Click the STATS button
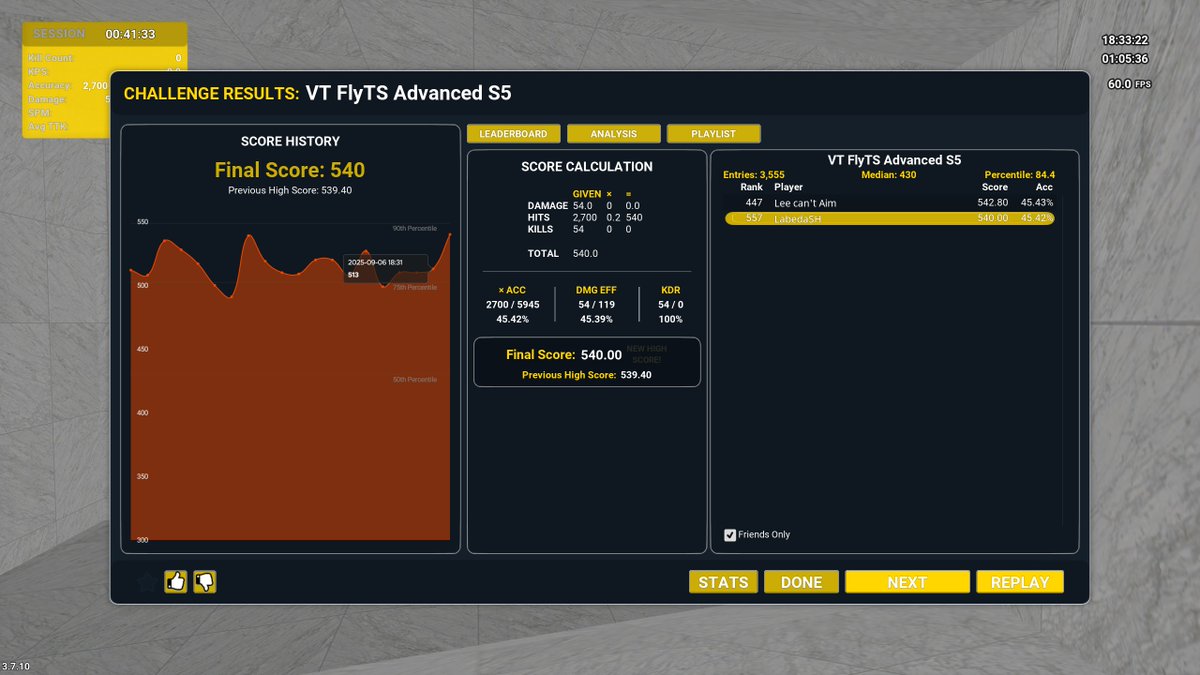Image resolution: width=1200 pixels, height=675 pixels. [723, 581]
